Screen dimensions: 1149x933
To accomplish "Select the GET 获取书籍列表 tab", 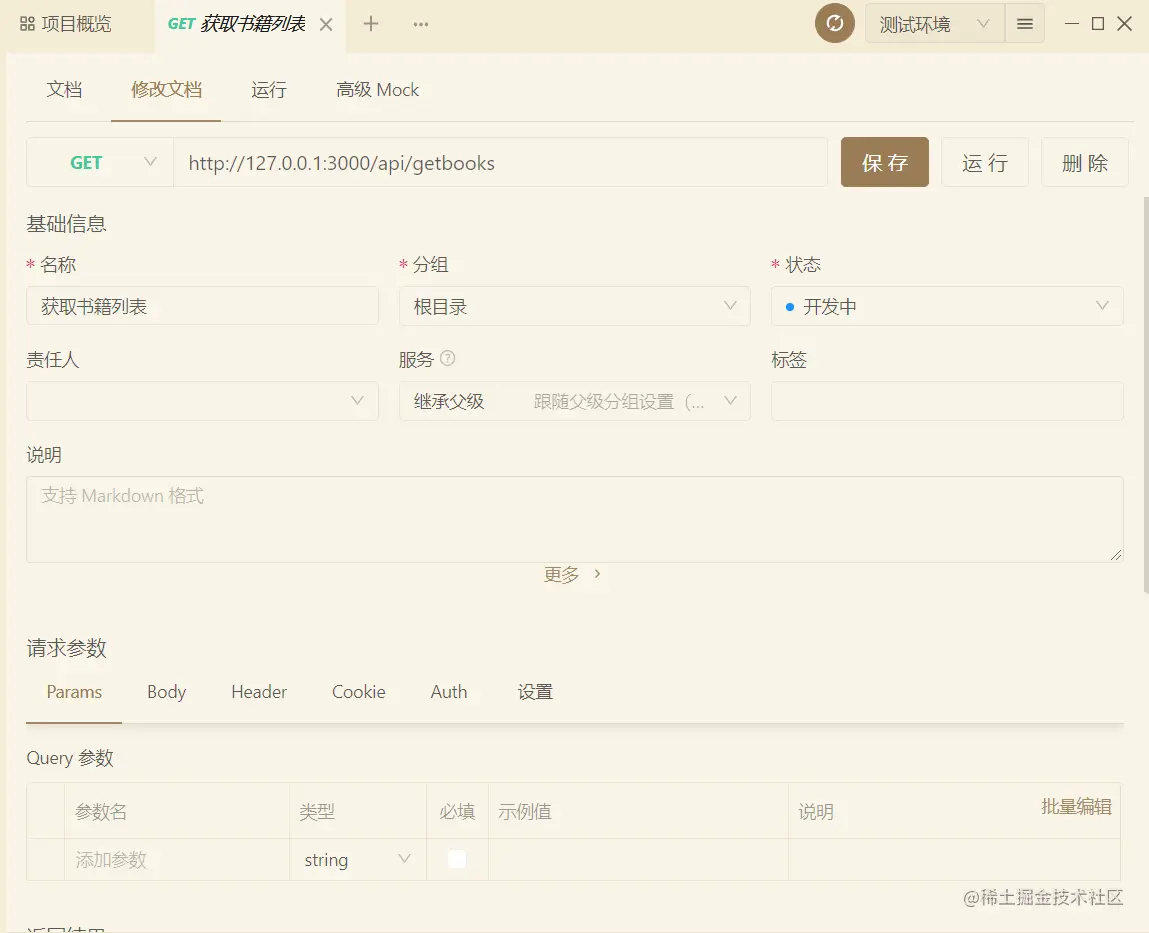I will (x=250, y=24).
